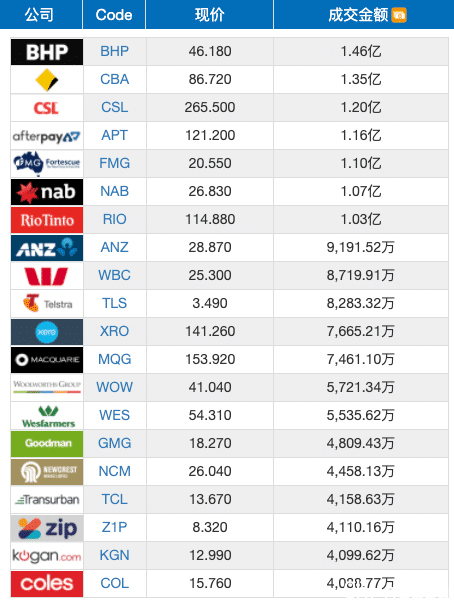Open the FMG stock code link
Viewport: 454px width, 603px height.
(115, 163)
